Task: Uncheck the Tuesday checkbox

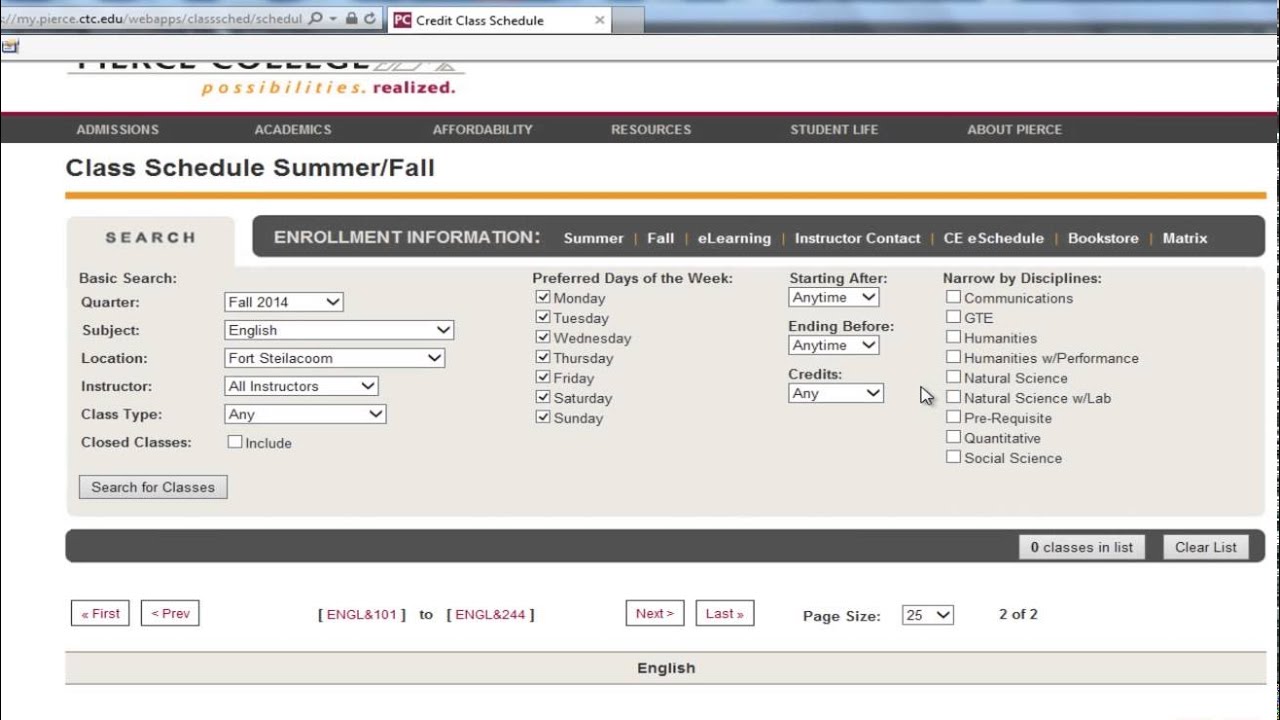Action: coord(543,317)
